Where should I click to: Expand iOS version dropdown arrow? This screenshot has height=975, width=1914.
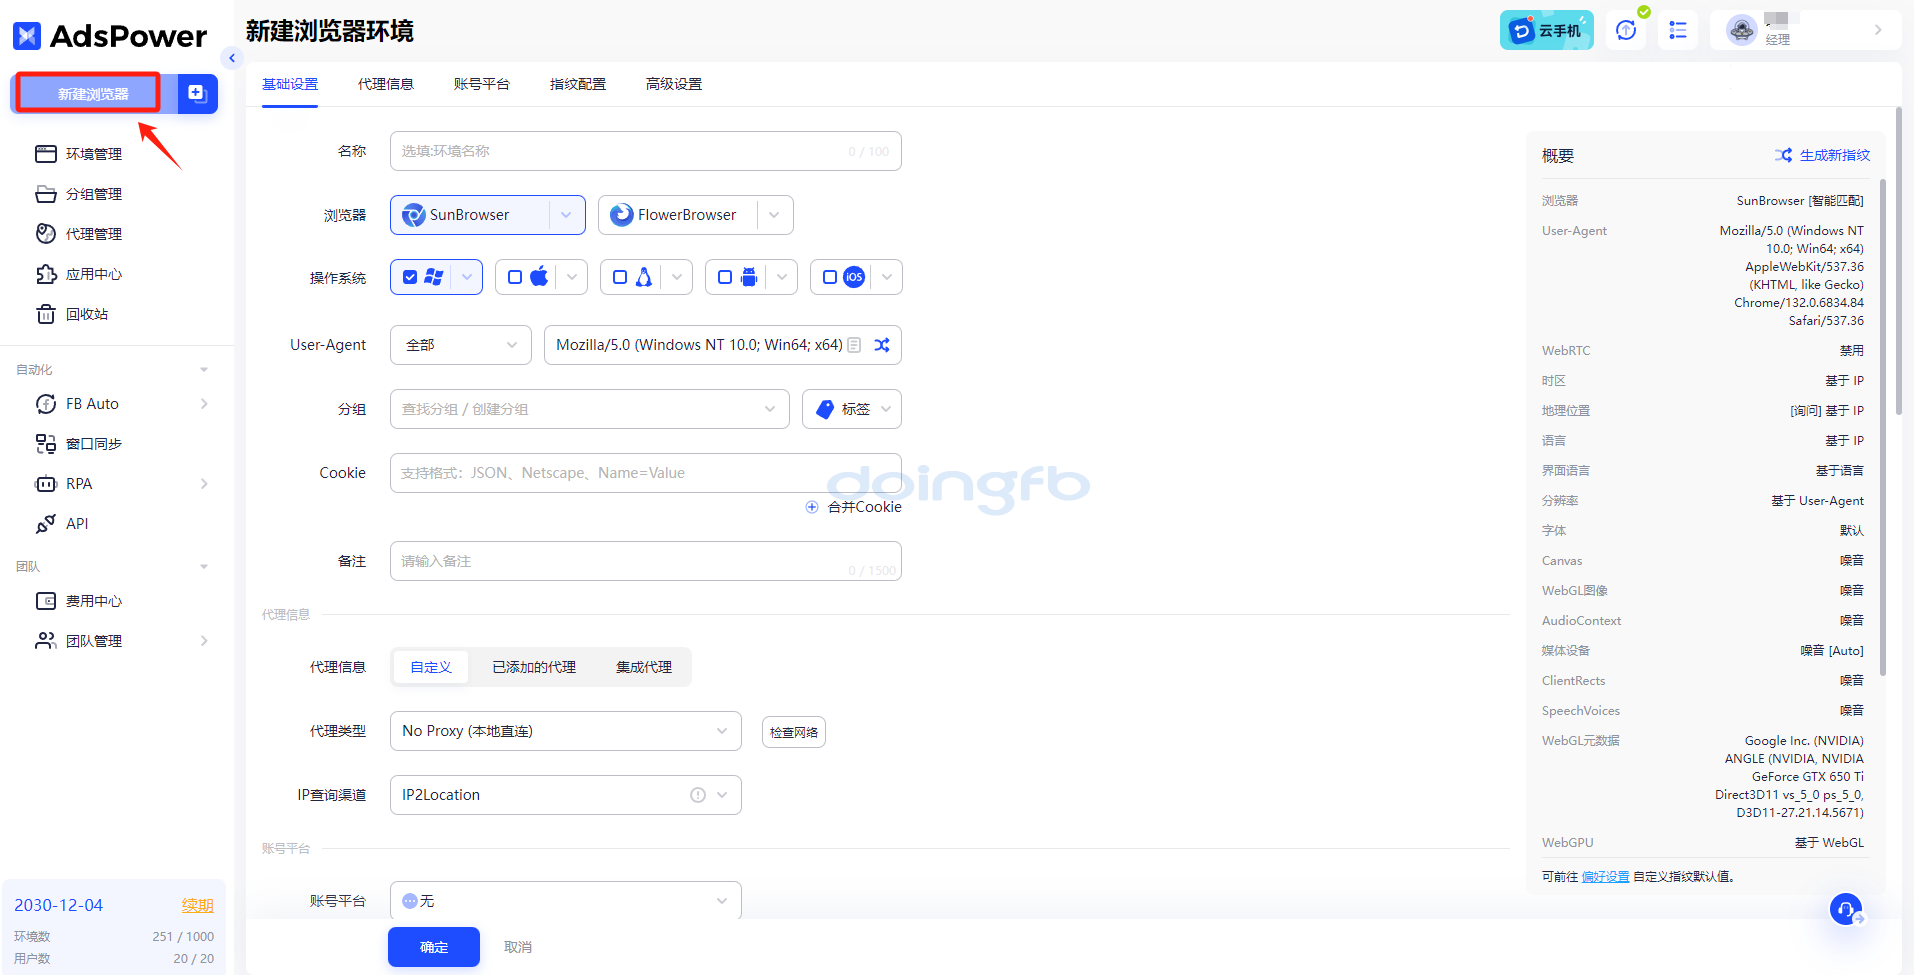tap(886, 277)
